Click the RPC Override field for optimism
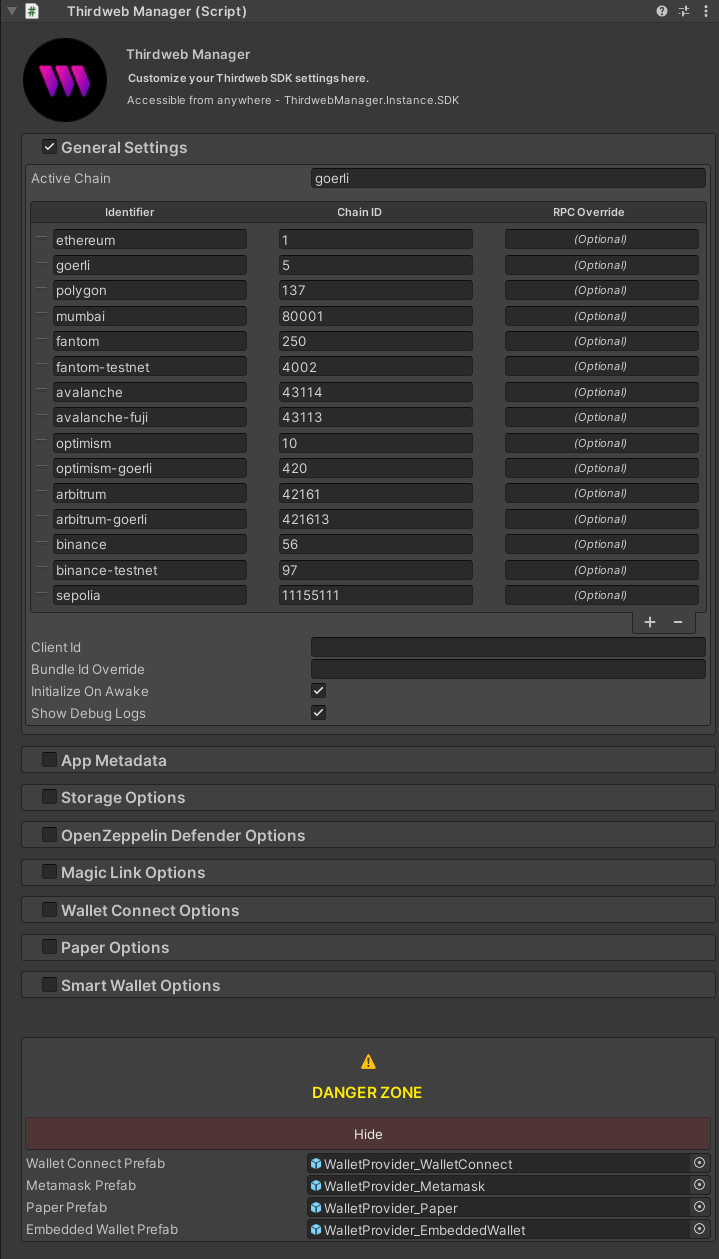 tap(601, 443)
